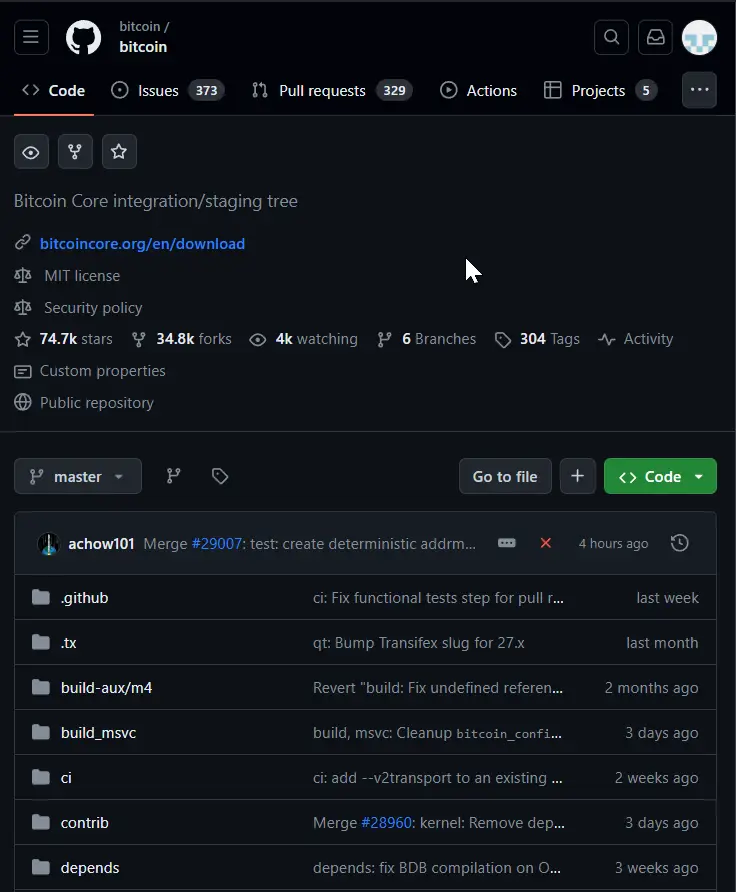
Task: View 4k watching users
Action: [x=304, y=339]
